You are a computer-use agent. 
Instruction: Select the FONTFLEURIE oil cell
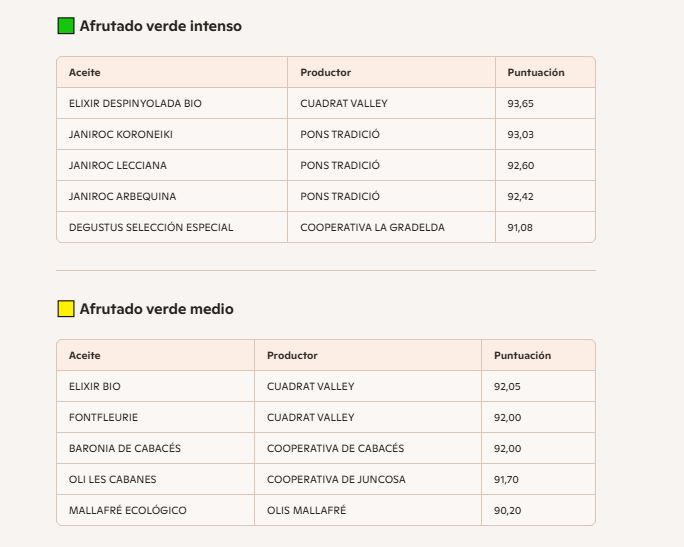(104, 418)
